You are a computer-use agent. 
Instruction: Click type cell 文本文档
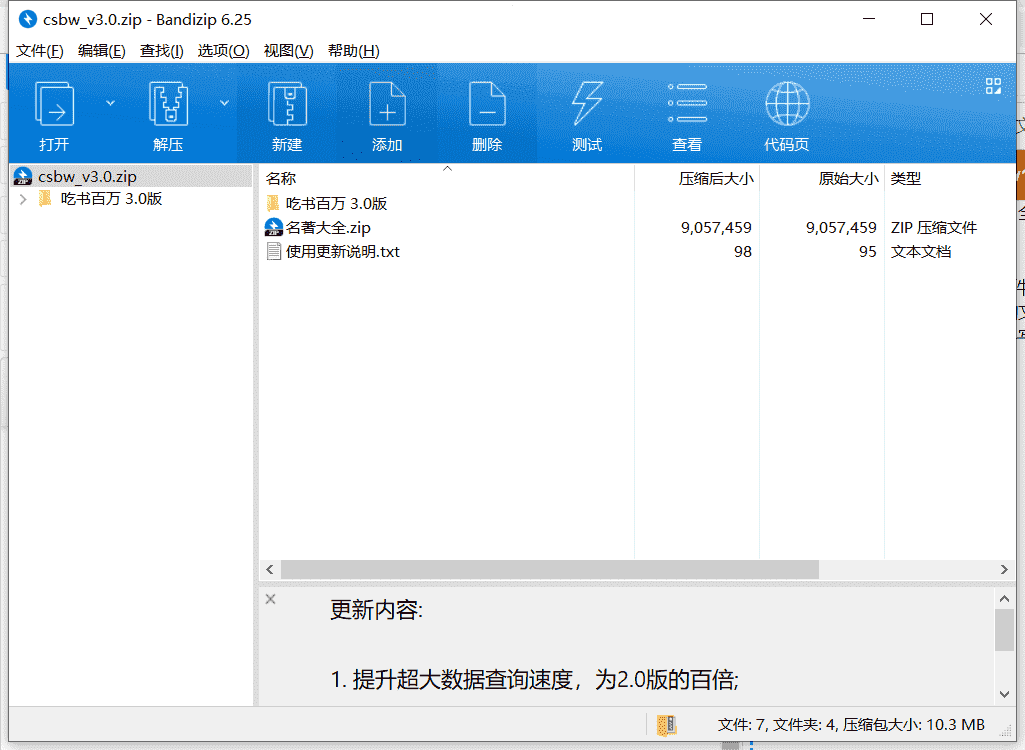click(921, 252)
